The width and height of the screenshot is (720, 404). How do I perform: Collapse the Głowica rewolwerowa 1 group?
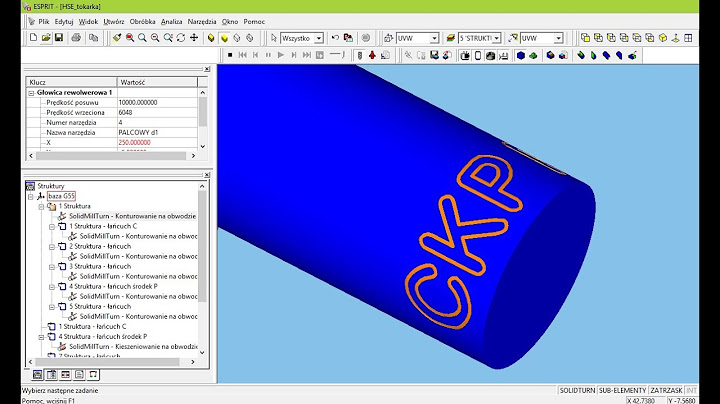tap(31, 93)
